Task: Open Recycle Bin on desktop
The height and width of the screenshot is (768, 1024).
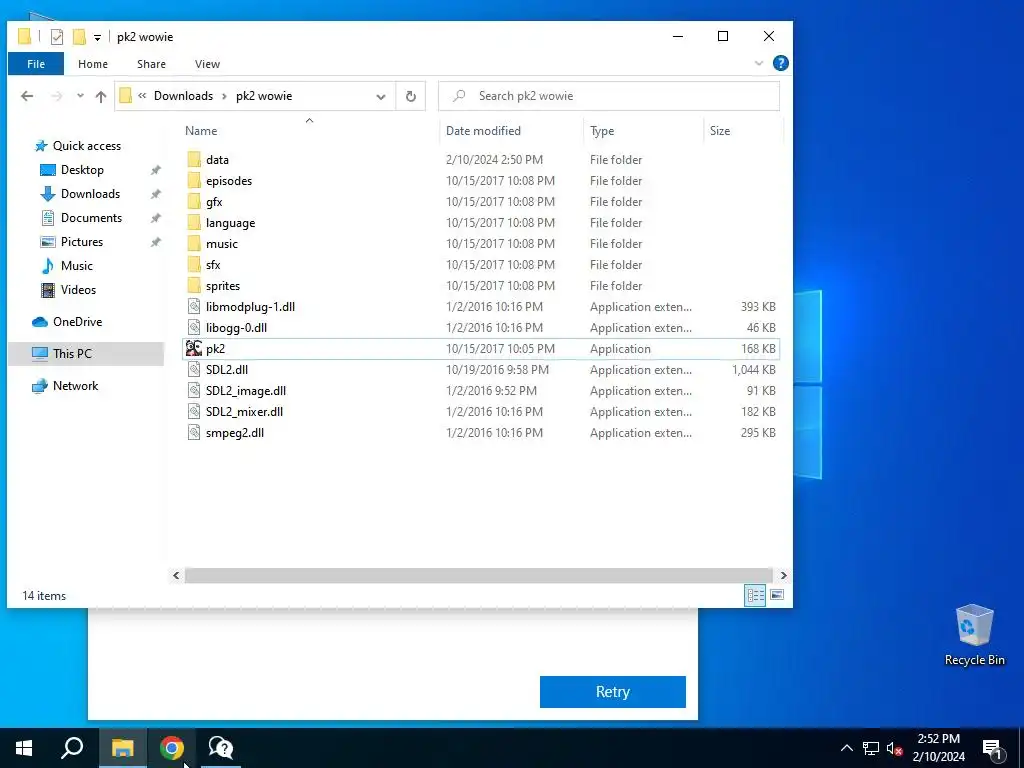Action: coord(974,635)
